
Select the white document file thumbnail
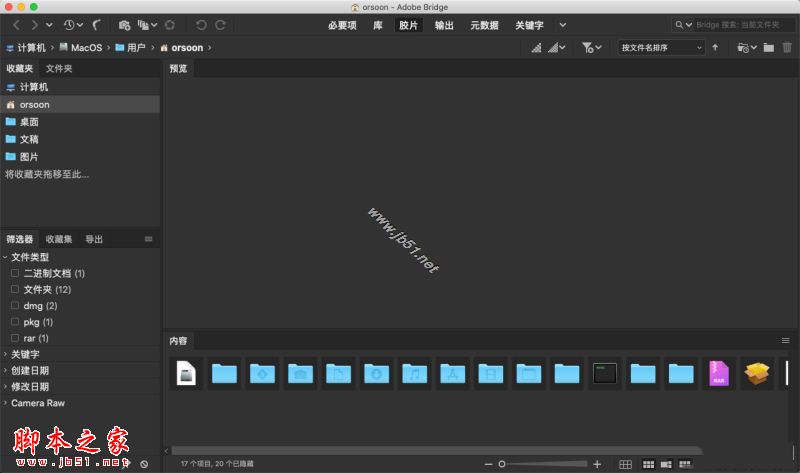tap(186, 374)
